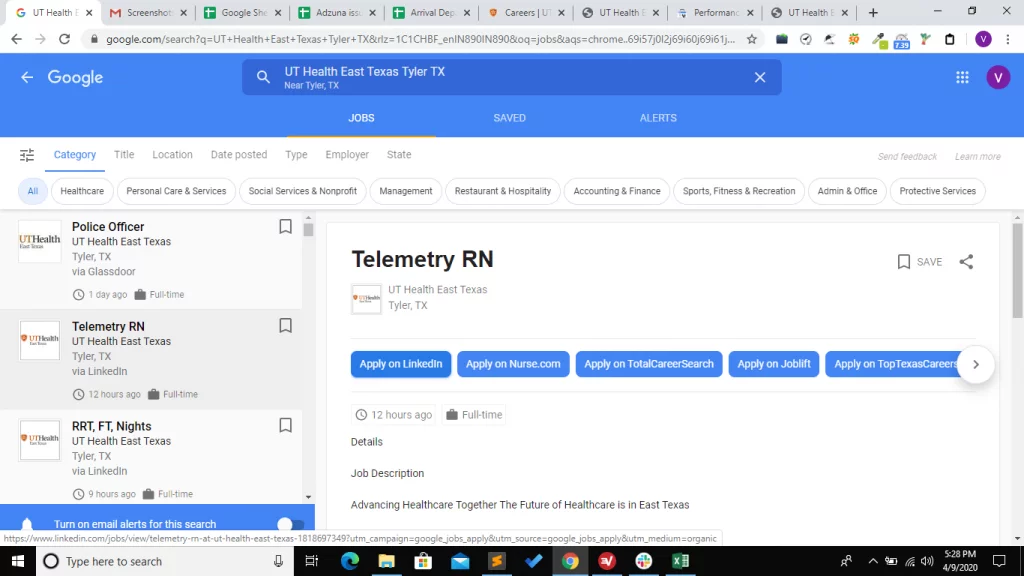
Task: Open the Windows Start menu
Action: (x=18, y=561)
